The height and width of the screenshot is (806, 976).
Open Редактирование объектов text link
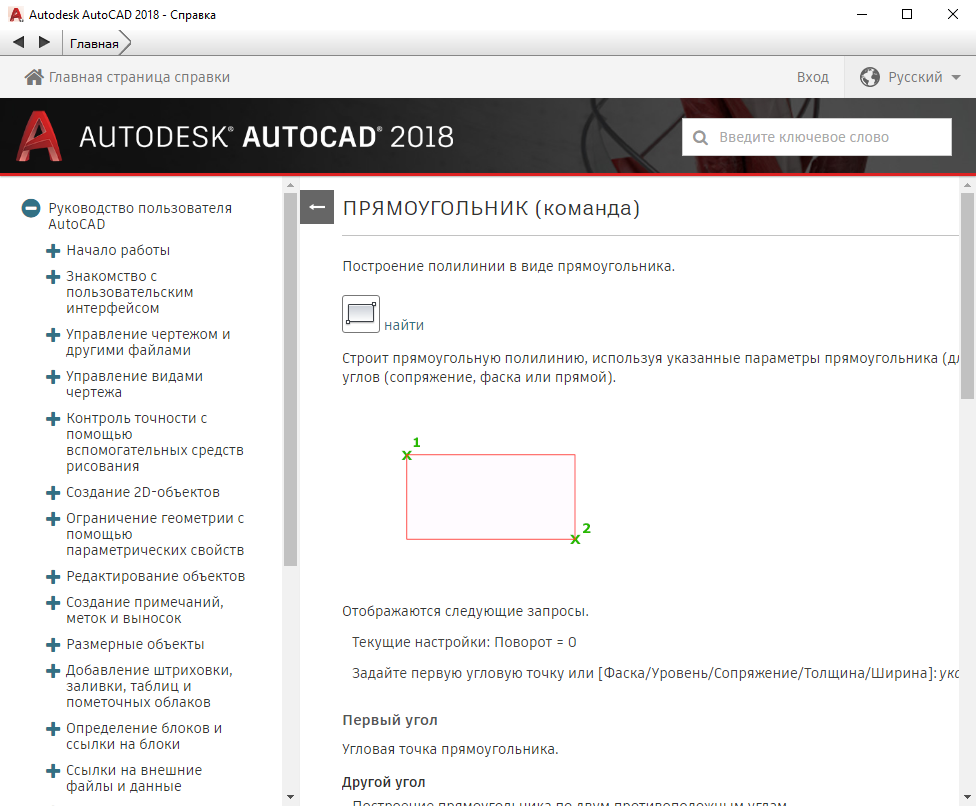[x=156, y=576]
